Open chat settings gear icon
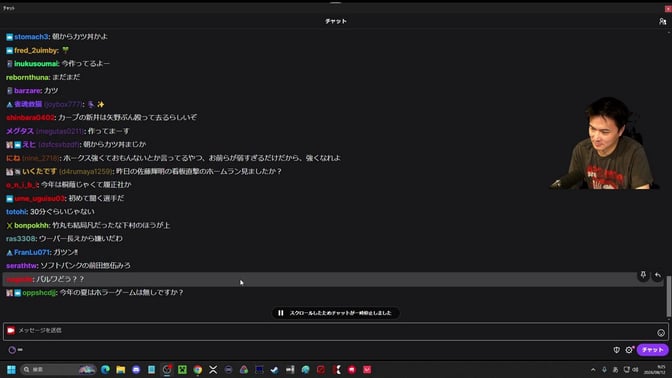 pos(629,350)
